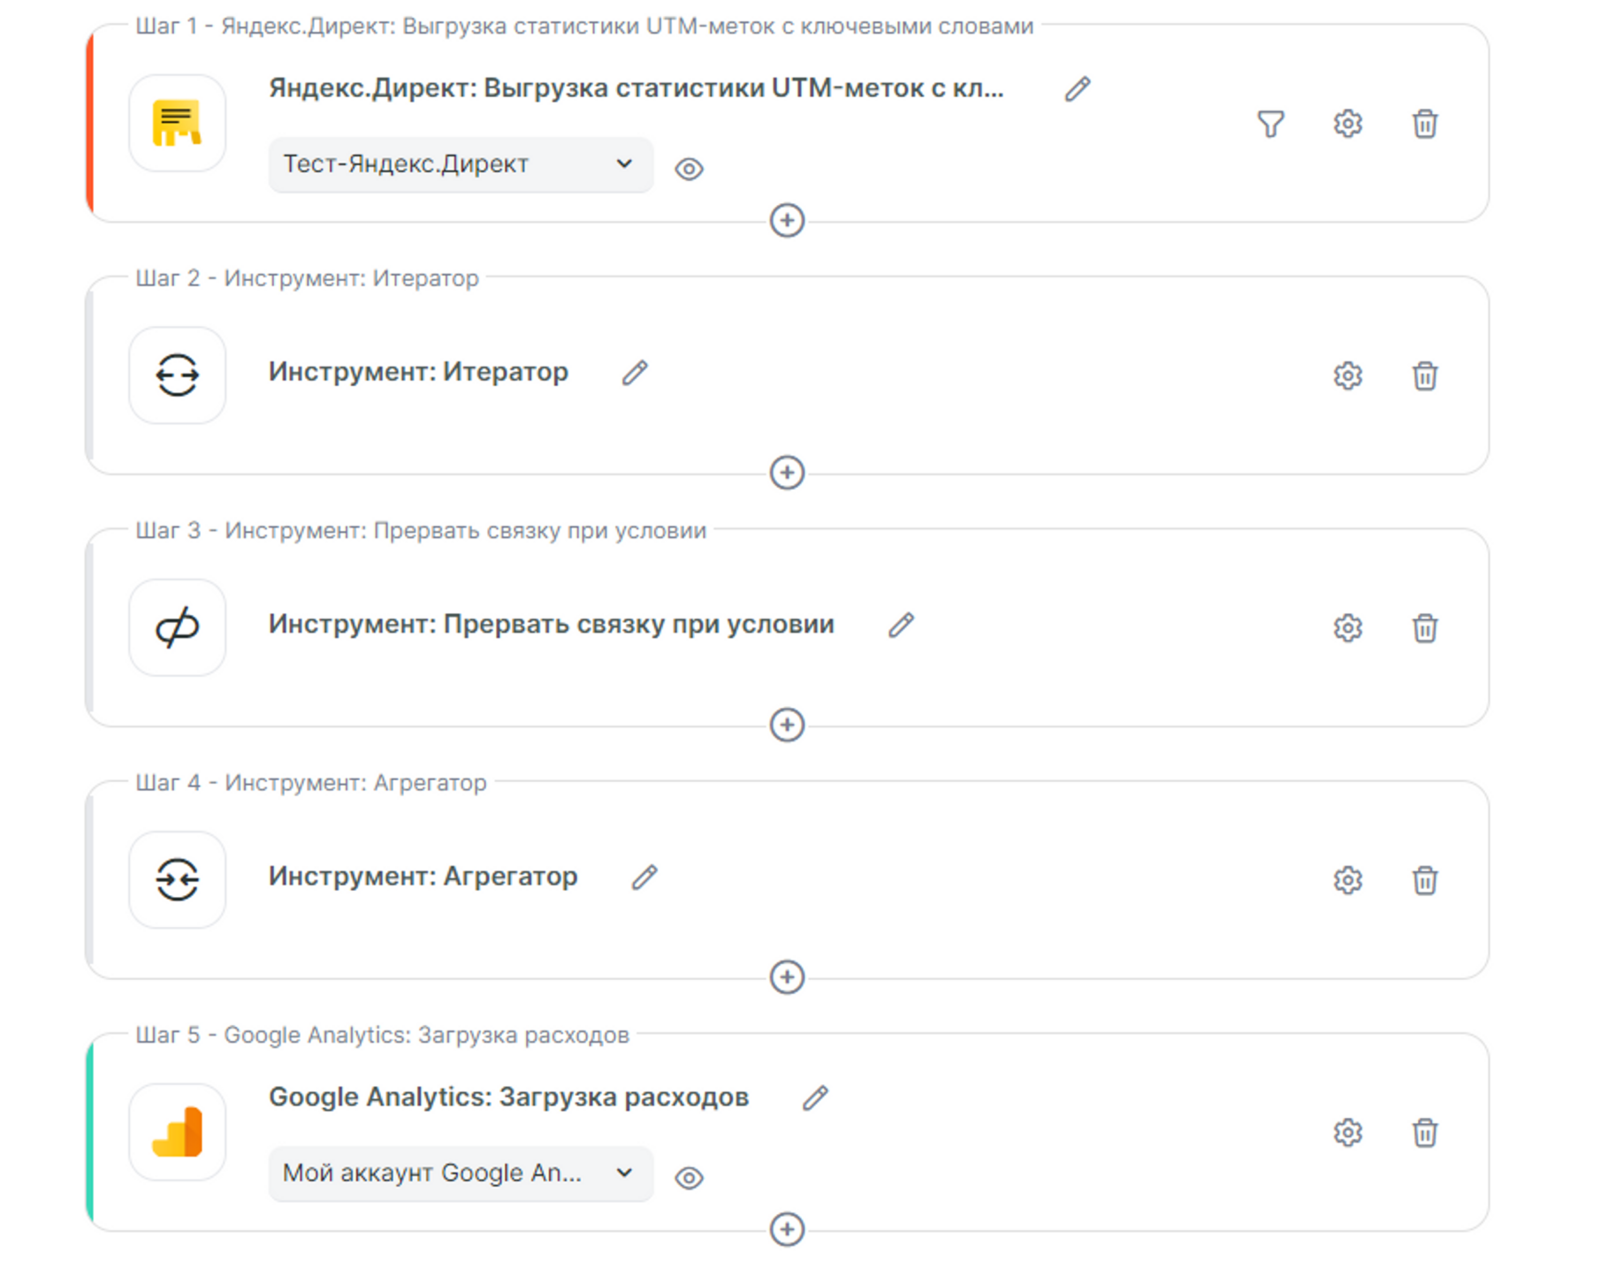1600x1261 pixels.
Task: Edit title of Google Analytics step
Action: (815, 1098)
